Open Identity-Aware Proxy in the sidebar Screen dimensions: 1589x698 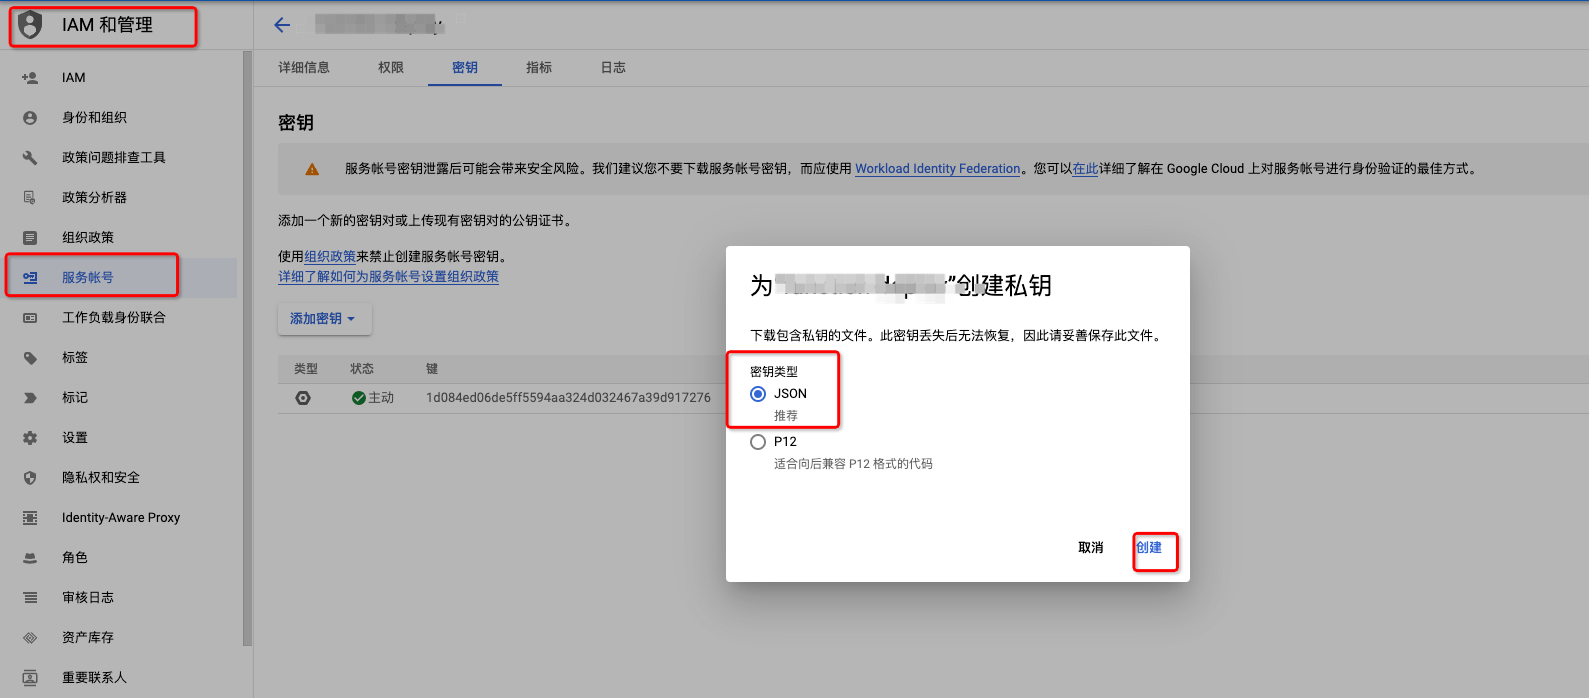(x=120, y=517)
